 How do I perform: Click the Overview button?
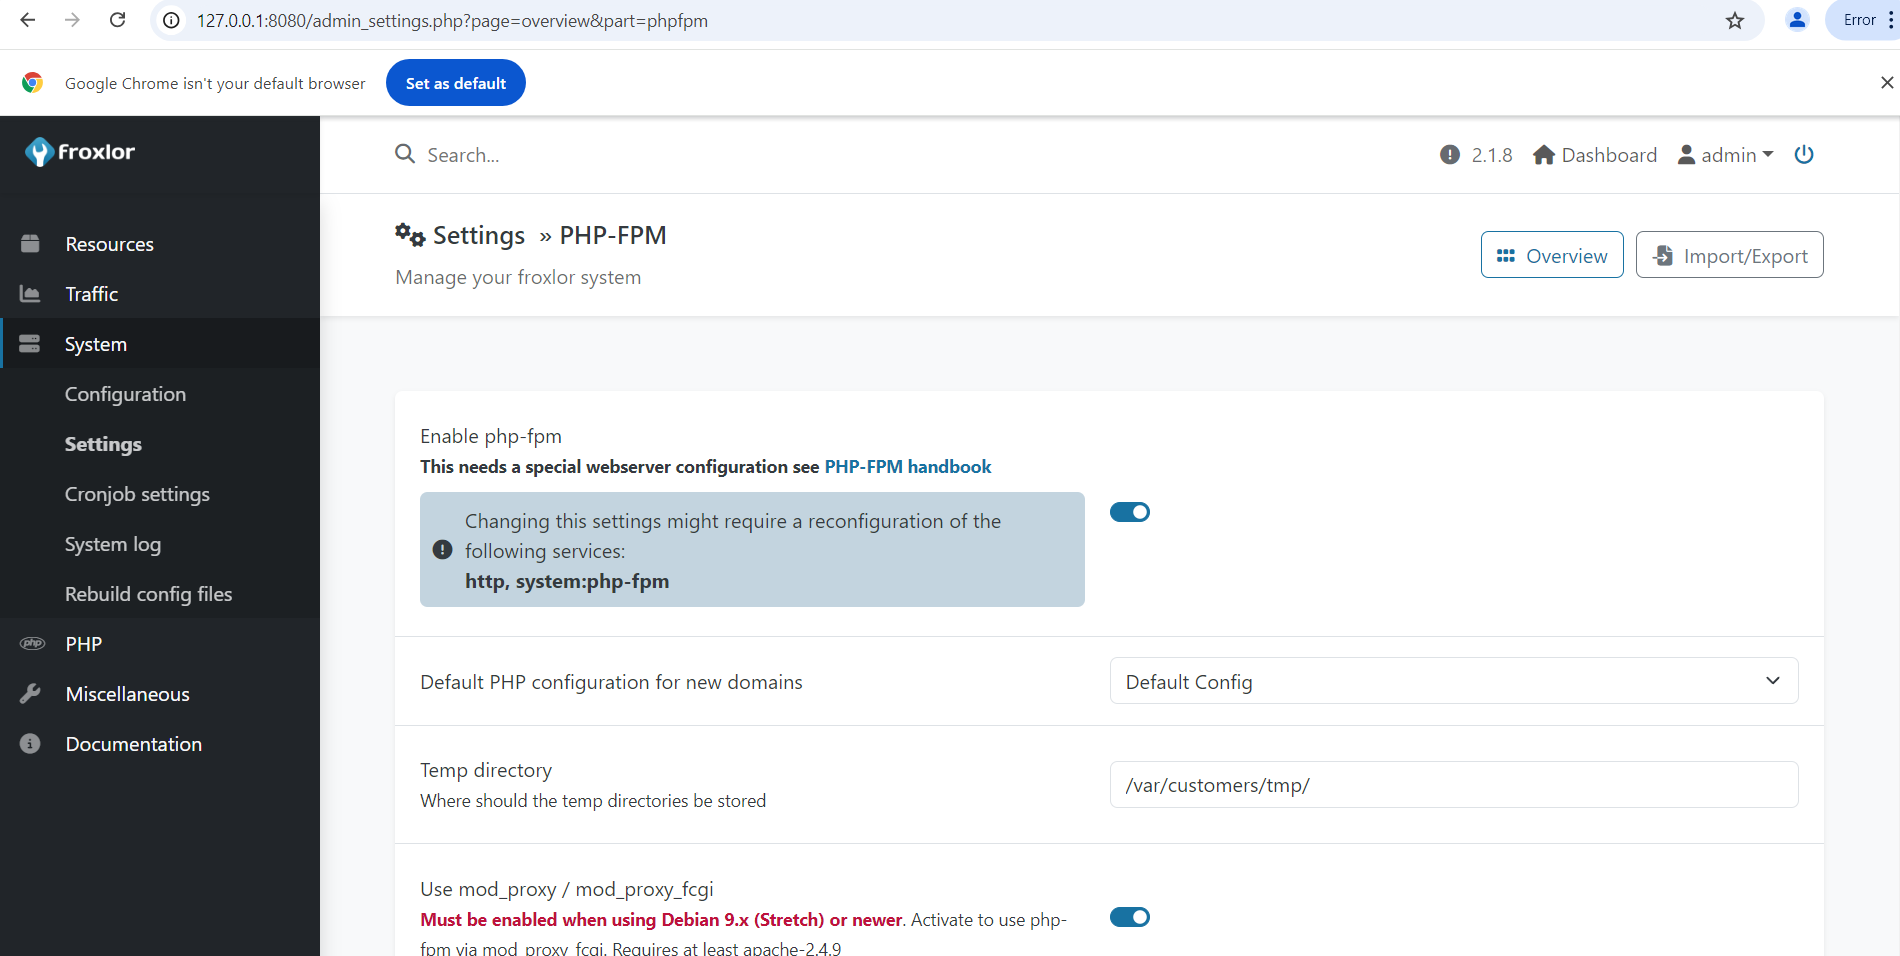(x=1551, y=255)
